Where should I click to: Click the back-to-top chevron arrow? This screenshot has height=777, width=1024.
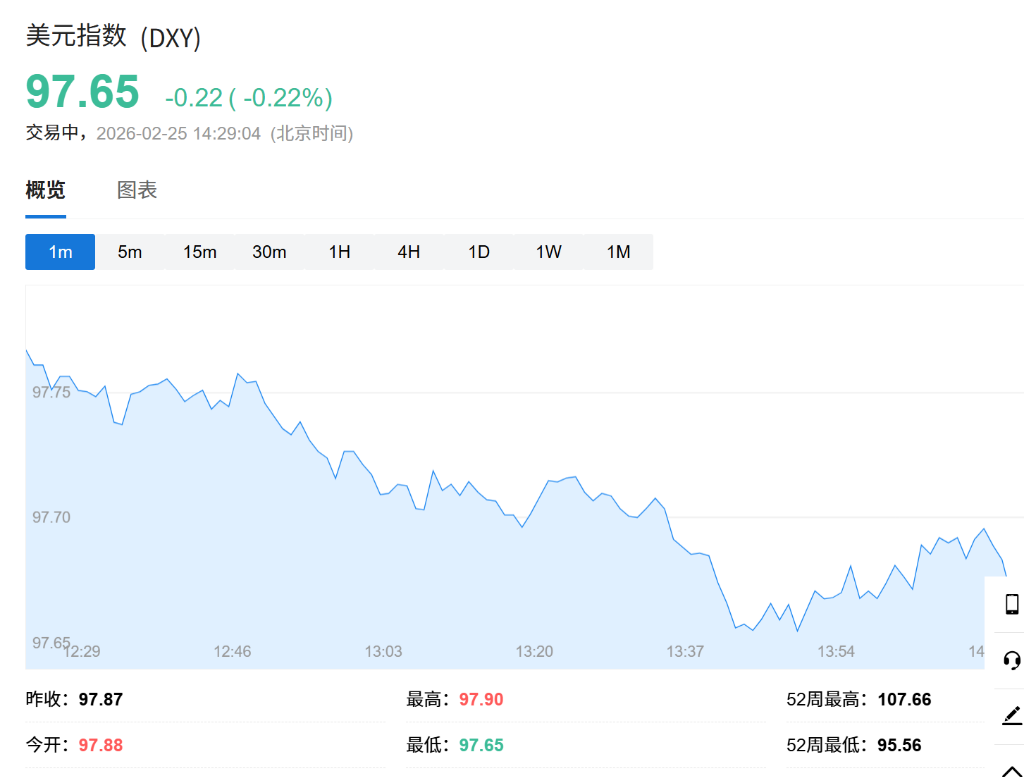1011,767
